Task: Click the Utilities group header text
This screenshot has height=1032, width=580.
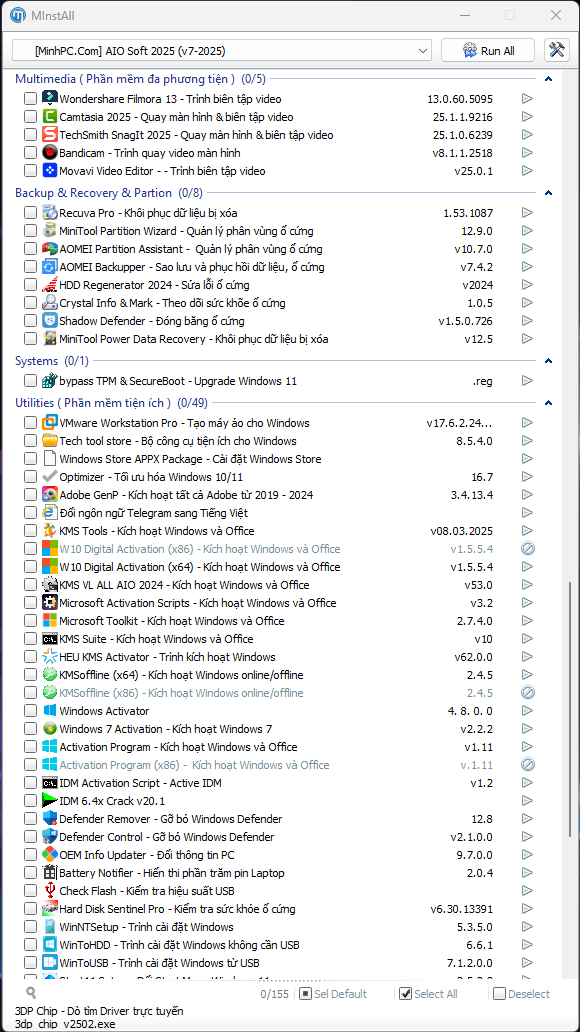Action: tap(111, 403)
